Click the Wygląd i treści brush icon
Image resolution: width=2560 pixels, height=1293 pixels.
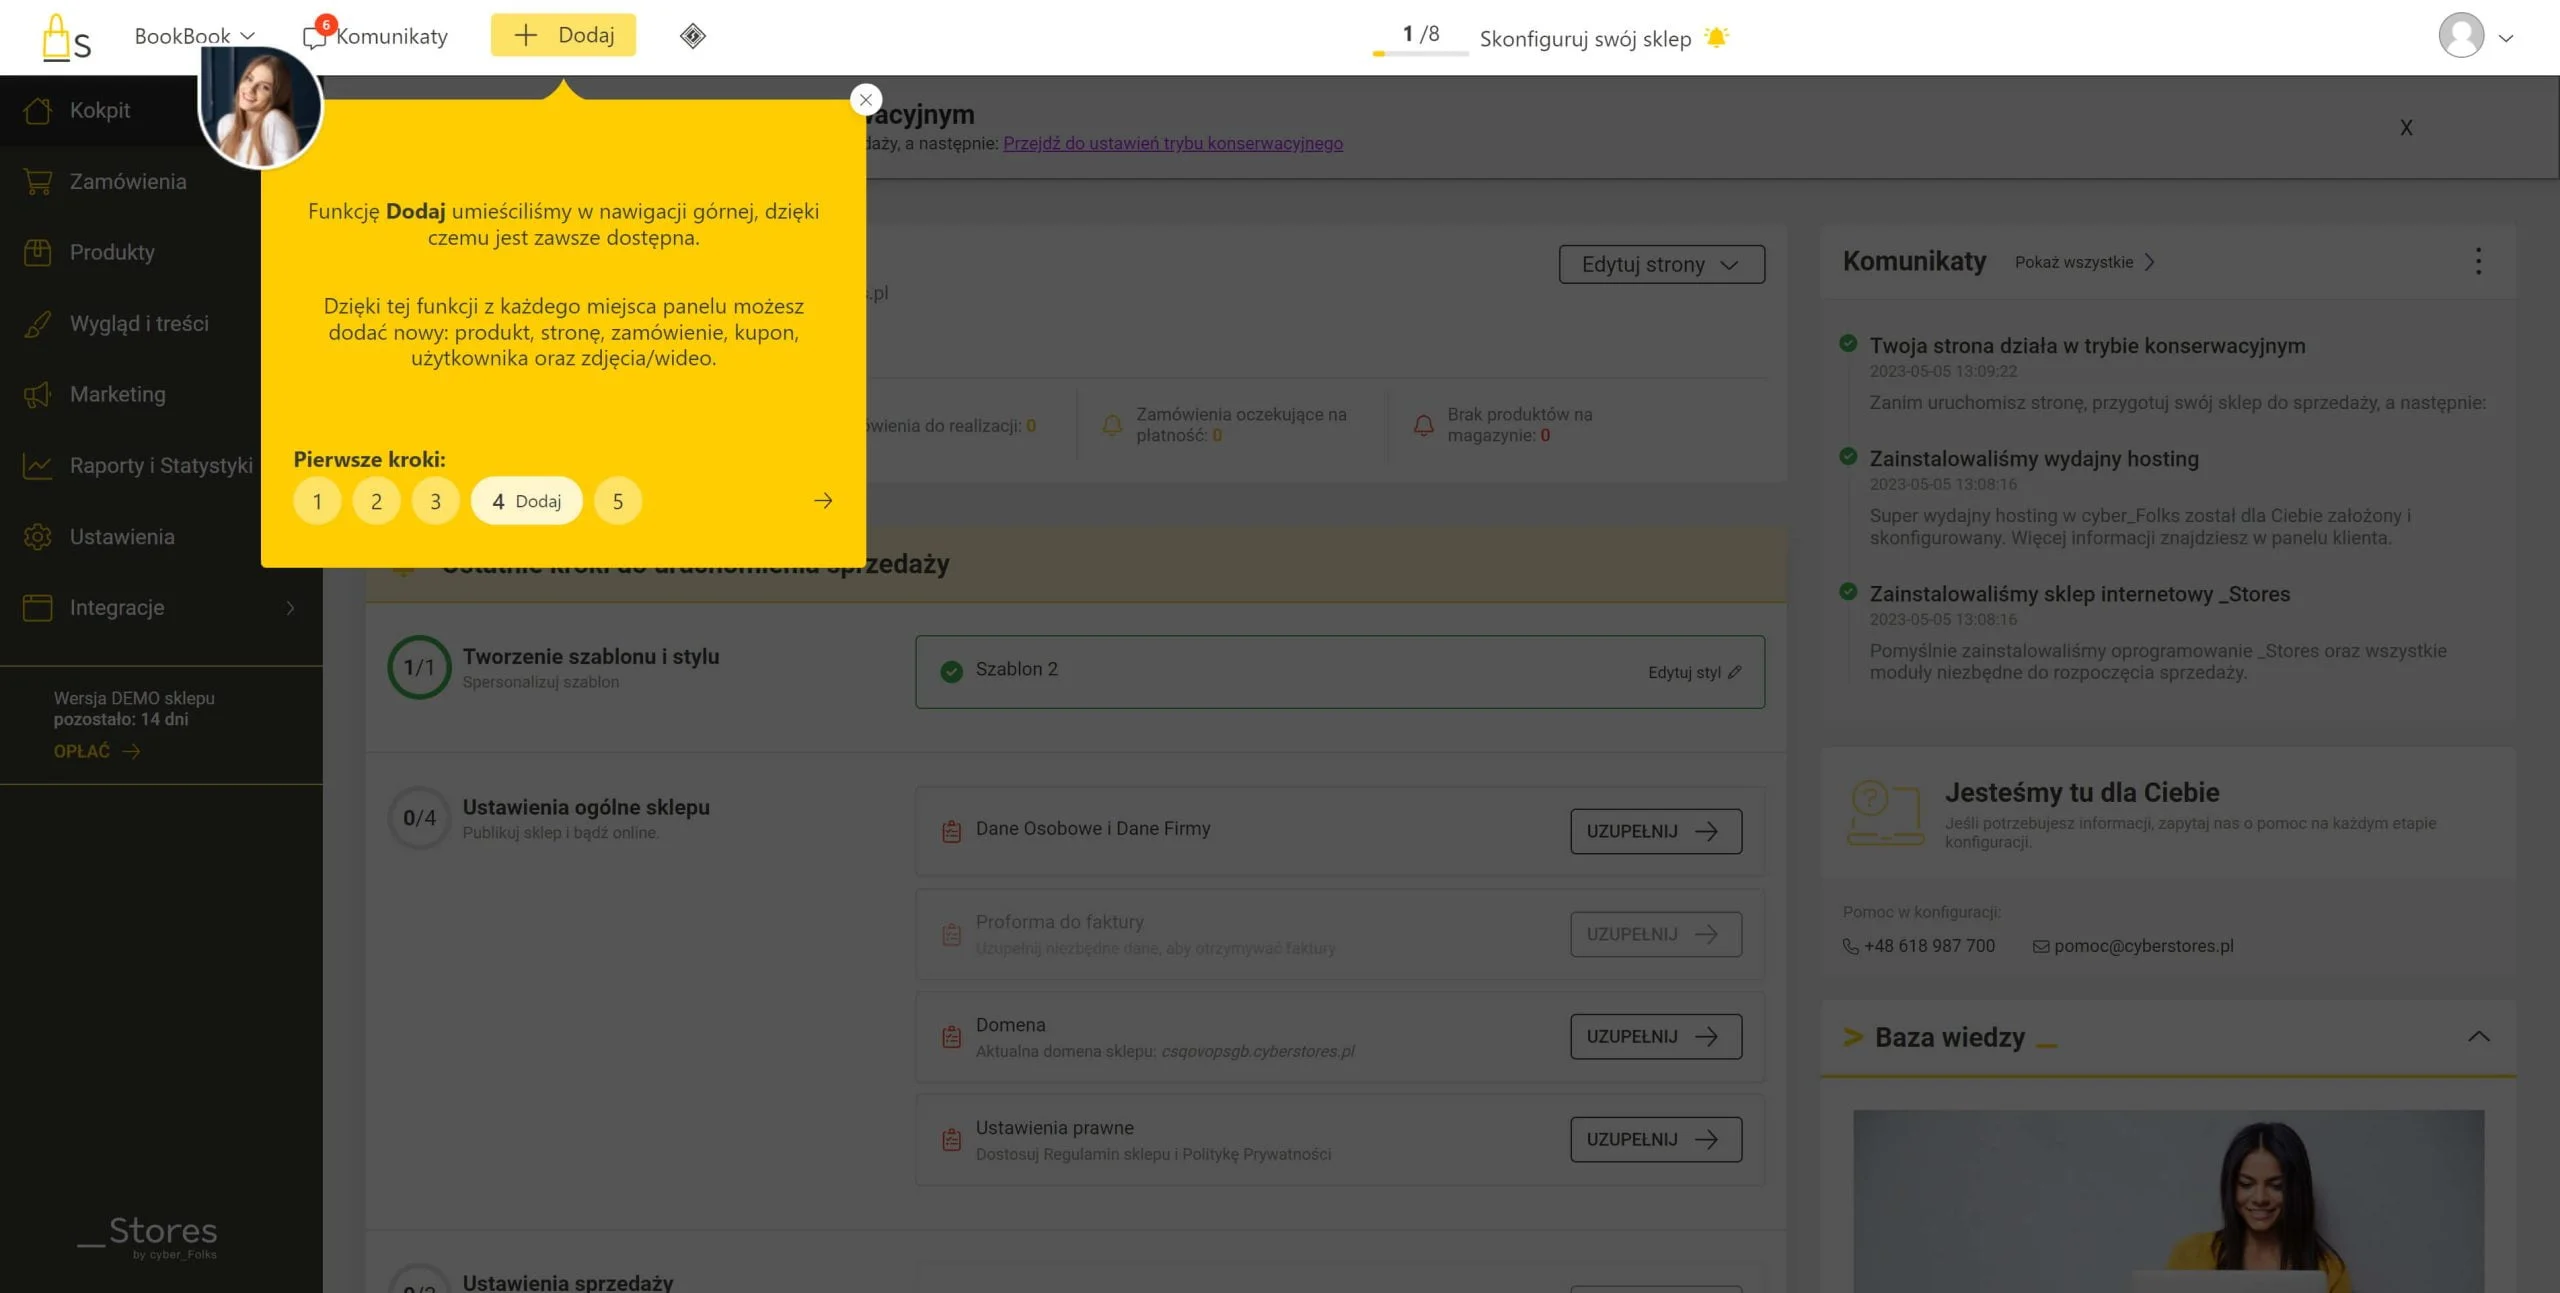click(x=37, y=323)
